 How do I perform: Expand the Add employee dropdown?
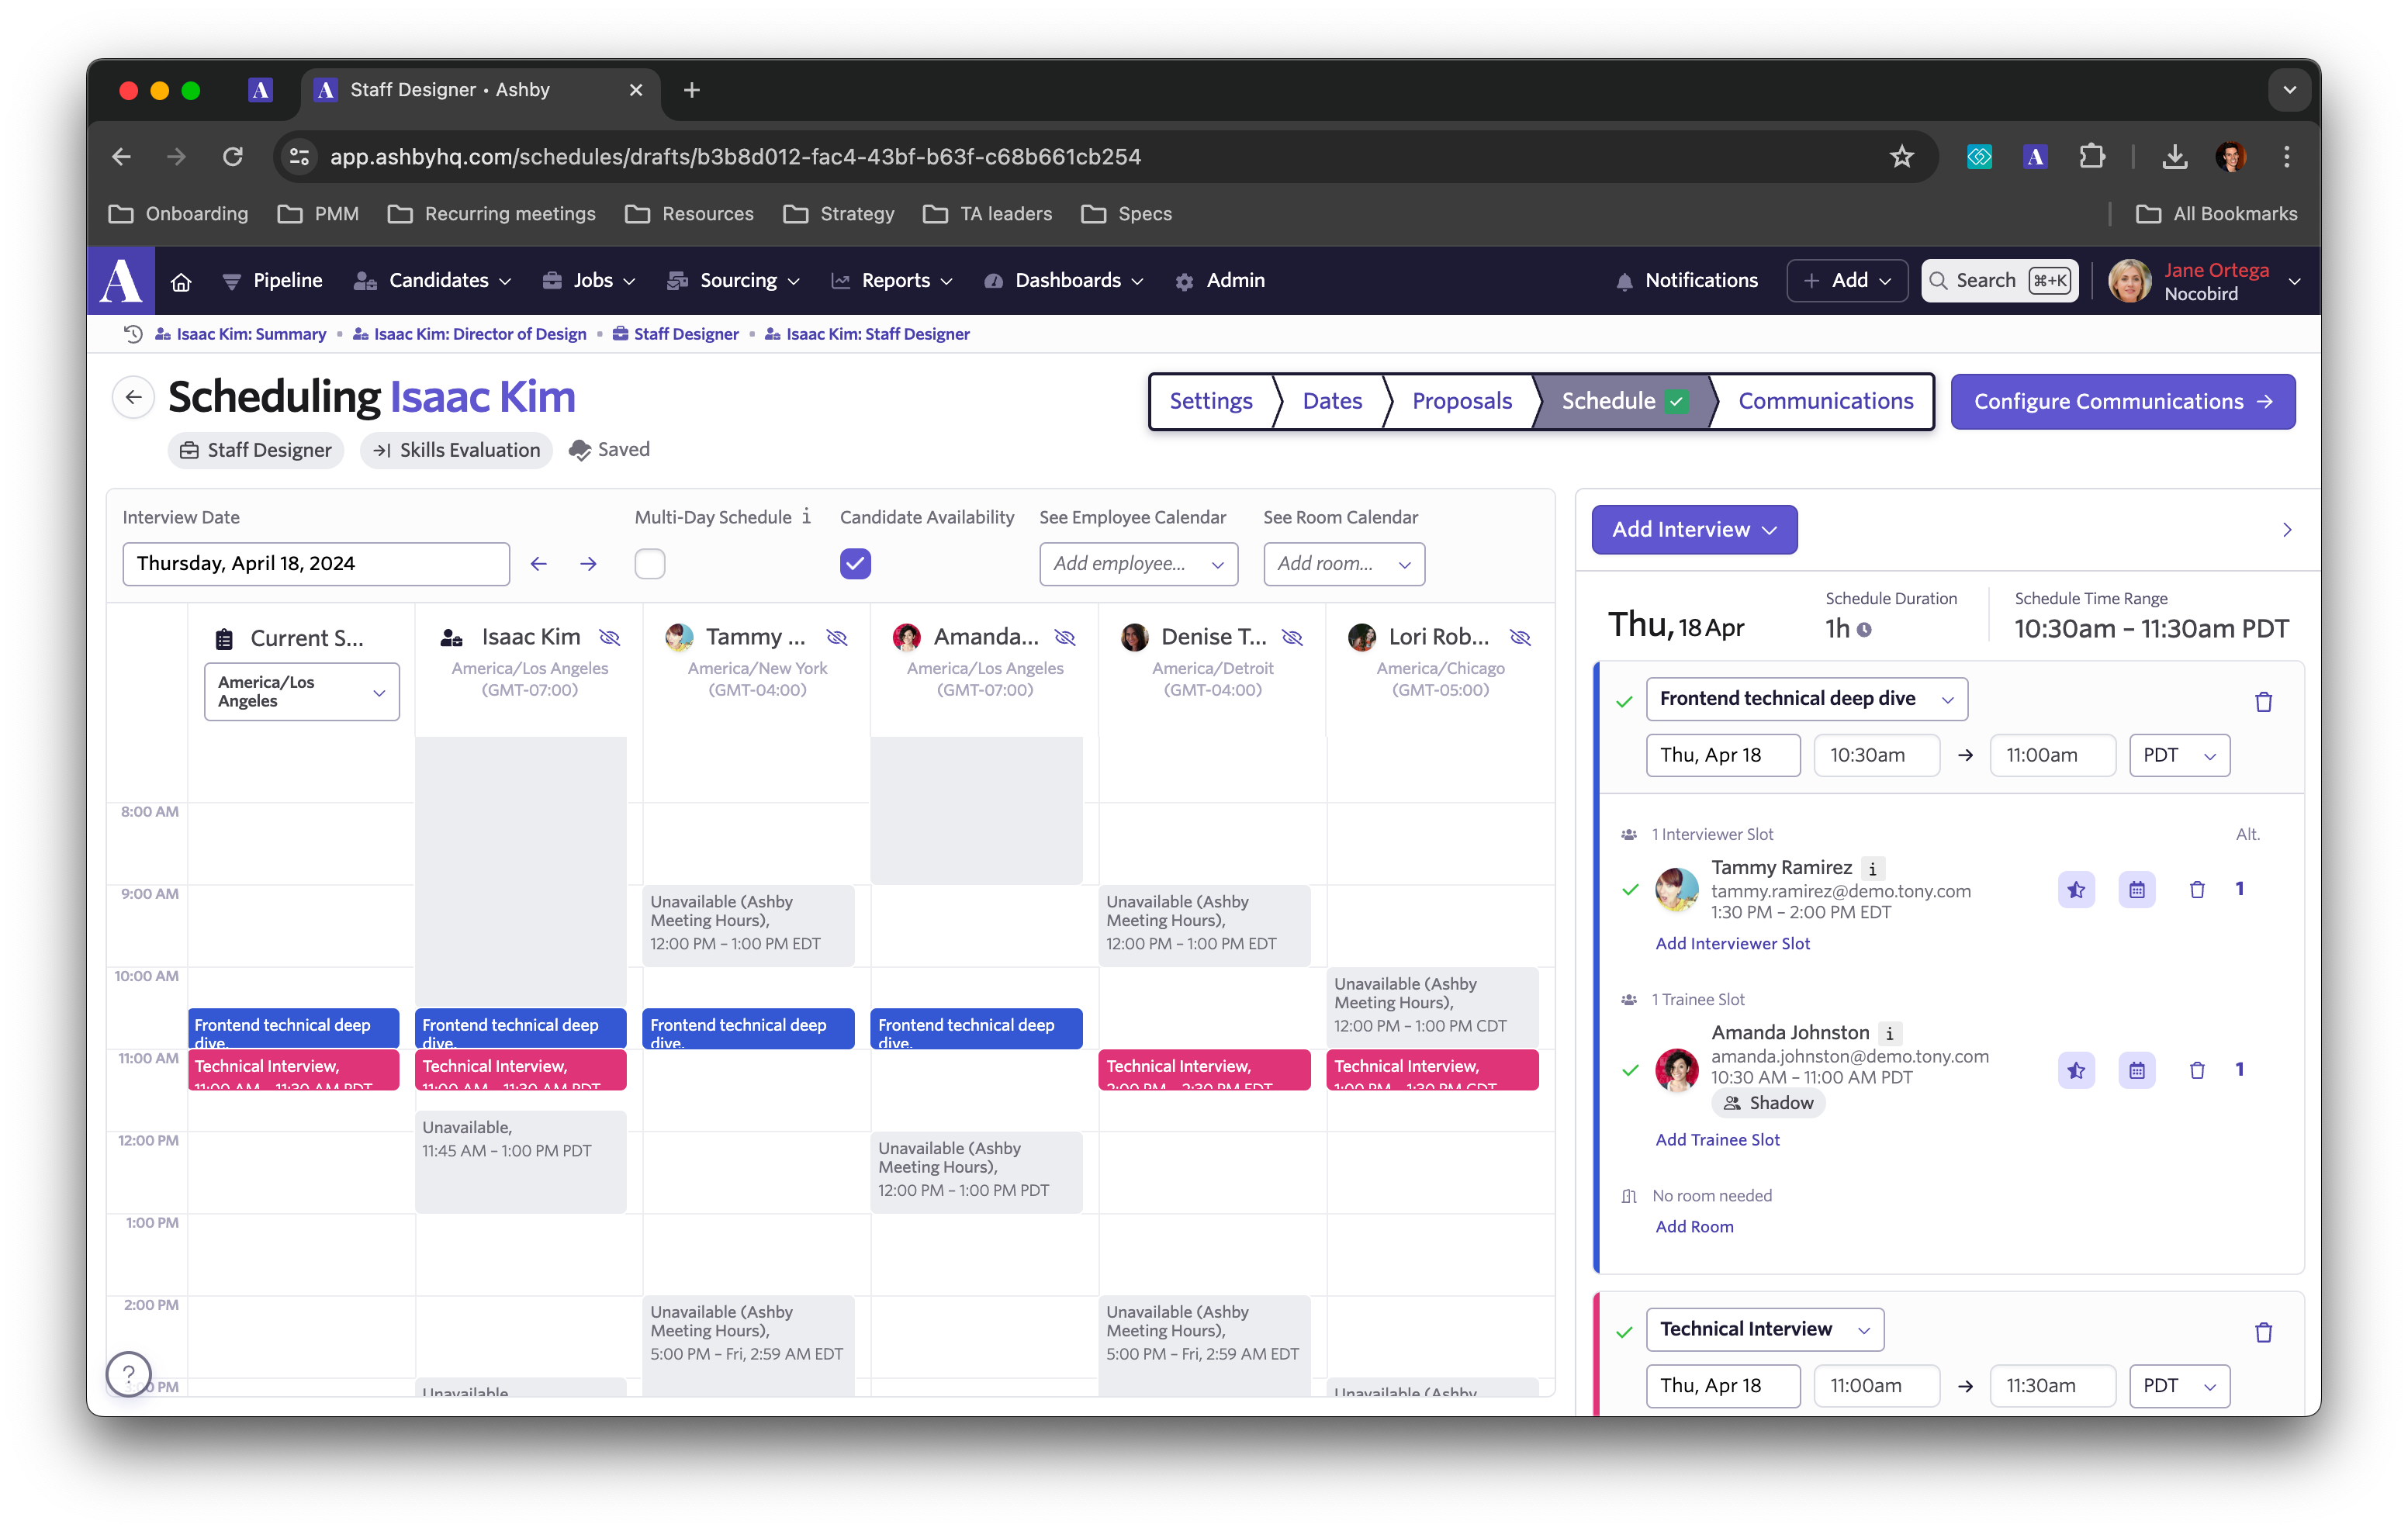pyautogui.click(x=1138, y=564)
